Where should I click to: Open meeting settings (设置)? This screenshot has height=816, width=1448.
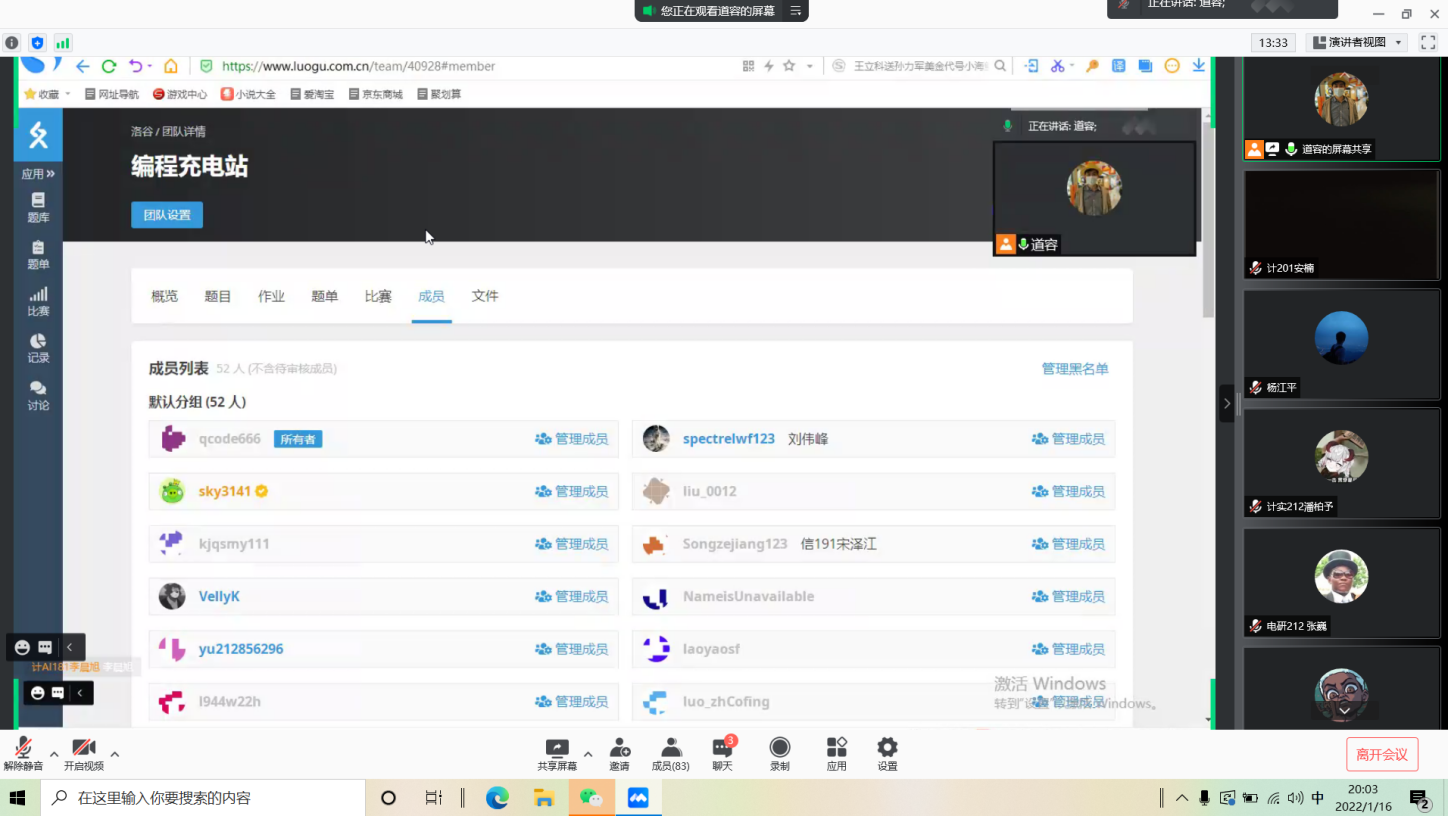coord(887,754)
